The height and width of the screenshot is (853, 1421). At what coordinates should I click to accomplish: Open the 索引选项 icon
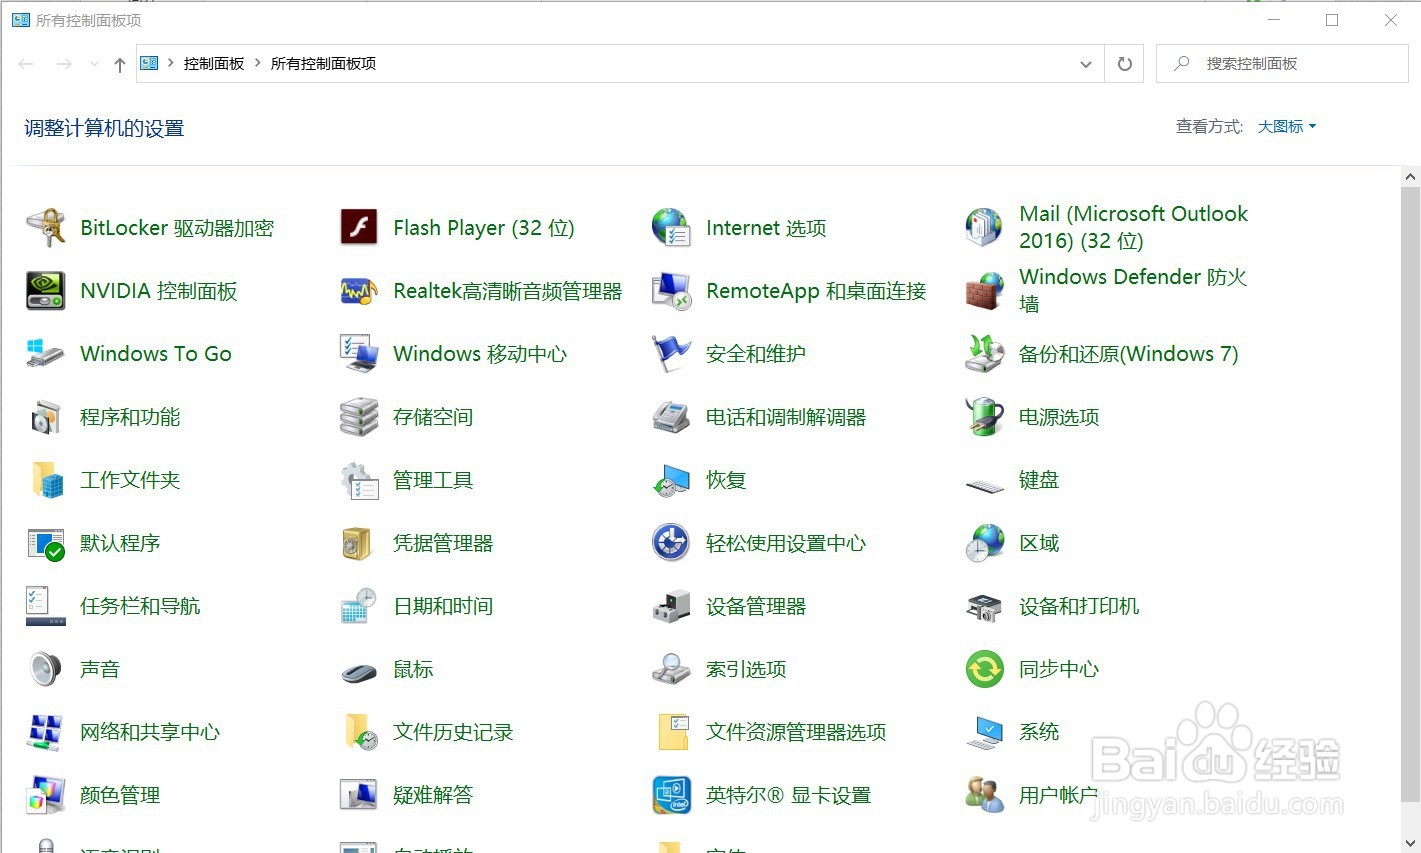click(x=672, y=669)
